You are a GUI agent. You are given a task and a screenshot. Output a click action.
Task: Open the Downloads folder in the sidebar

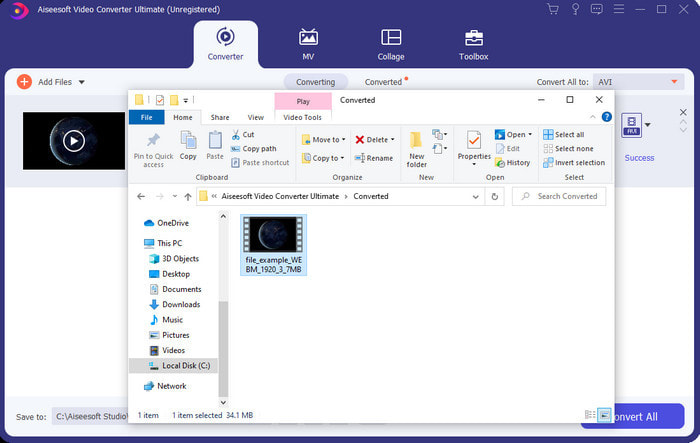[175, 305]
